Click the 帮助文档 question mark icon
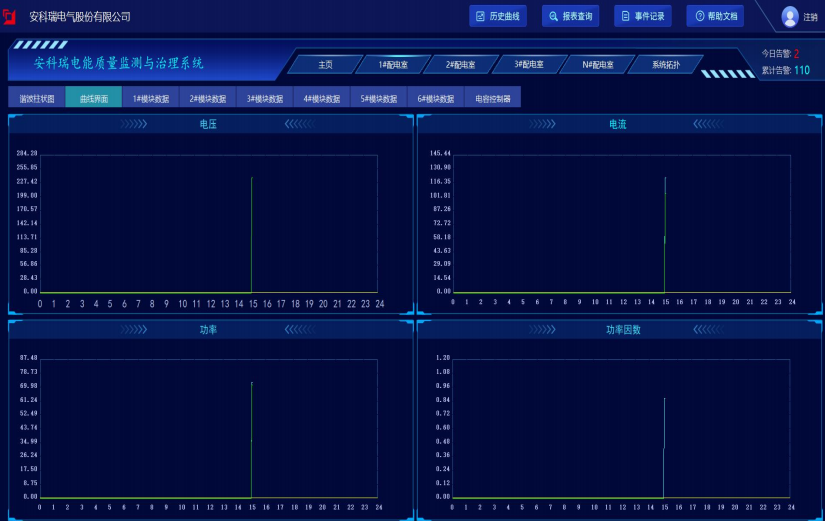This screenshot has width=825, height=521. tap(699, 16)
